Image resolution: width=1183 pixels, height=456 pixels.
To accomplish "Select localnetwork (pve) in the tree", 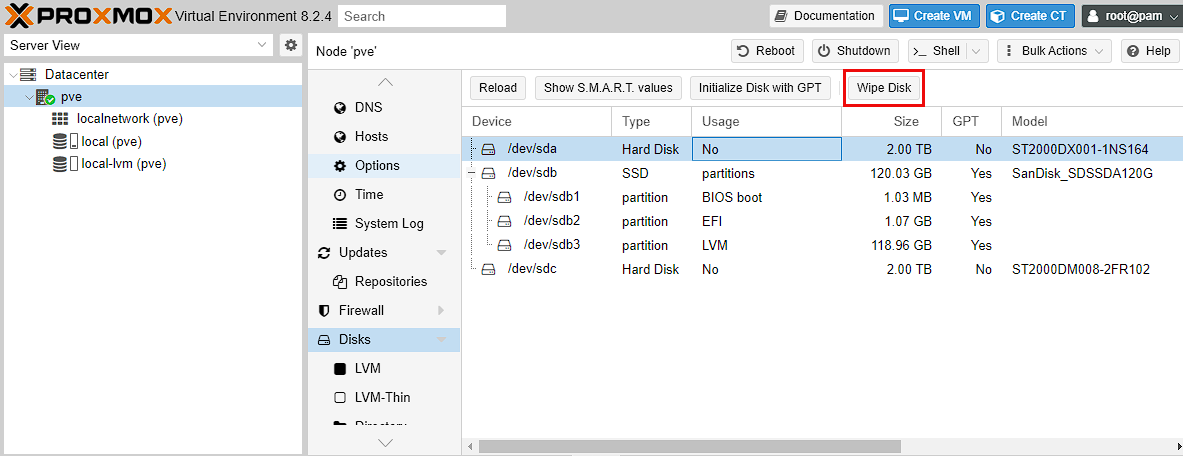I will pos(129,118).
